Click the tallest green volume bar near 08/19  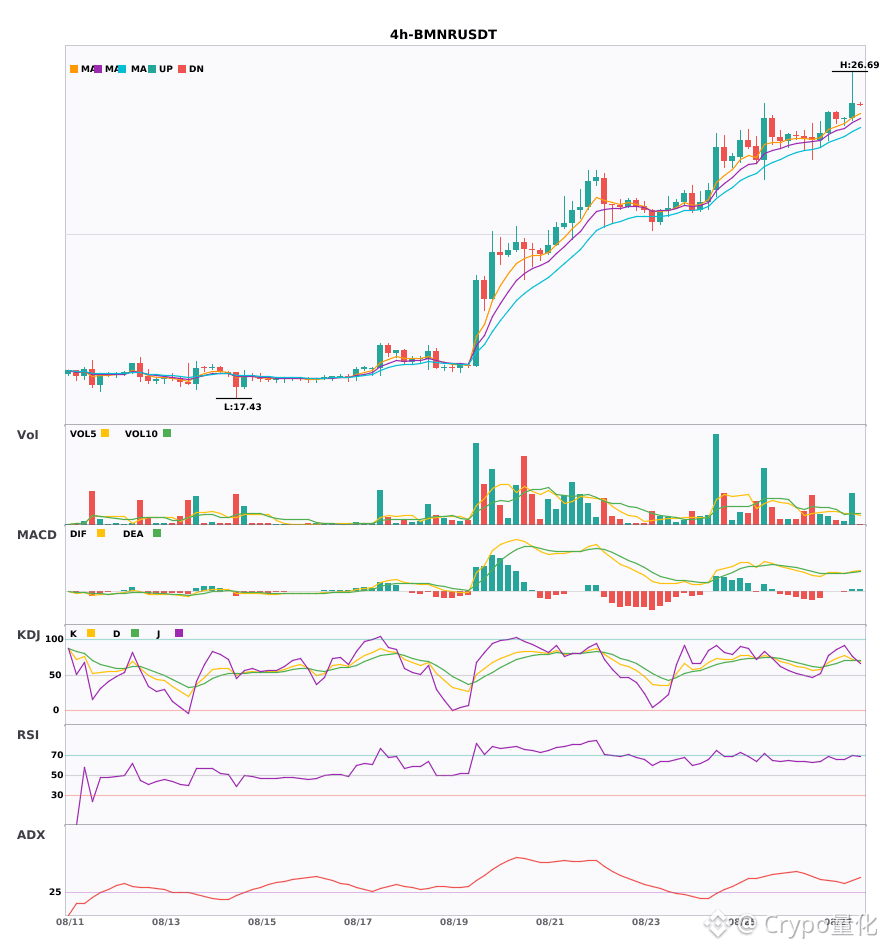476,483
